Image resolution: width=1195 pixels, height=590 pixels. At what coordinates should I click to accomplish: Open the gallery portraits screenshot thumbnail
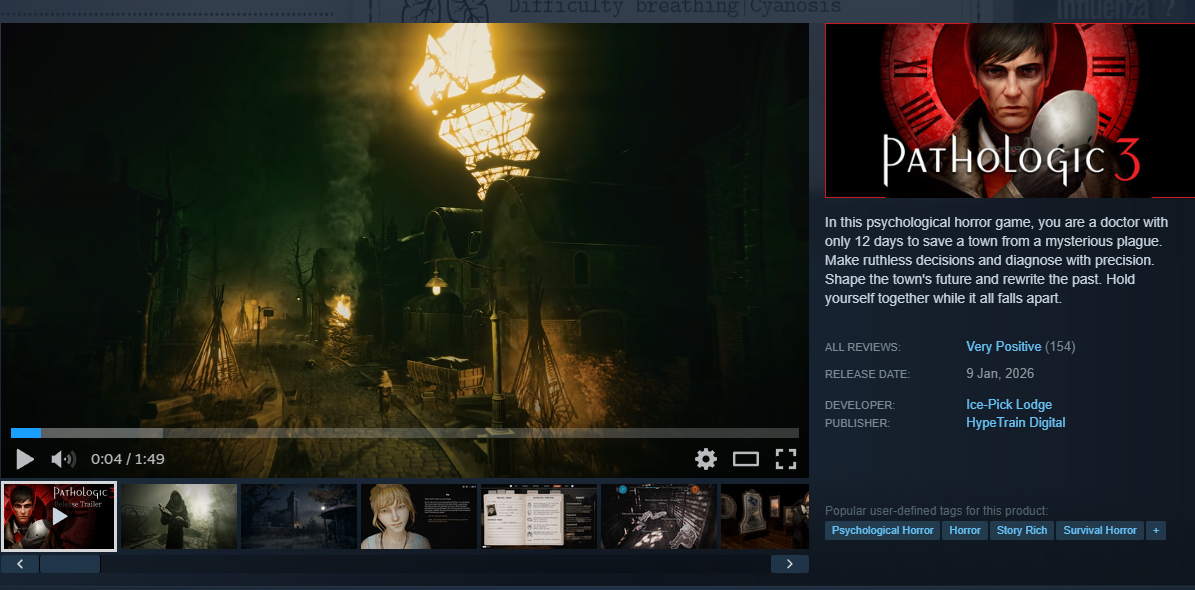[764, 516]
